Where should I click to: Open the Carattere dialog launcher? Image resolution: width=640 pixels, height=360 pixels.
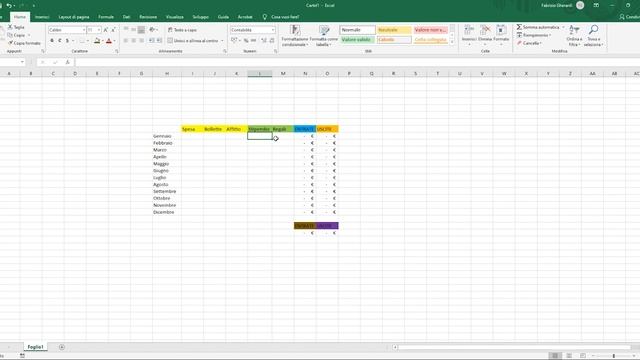117,51
